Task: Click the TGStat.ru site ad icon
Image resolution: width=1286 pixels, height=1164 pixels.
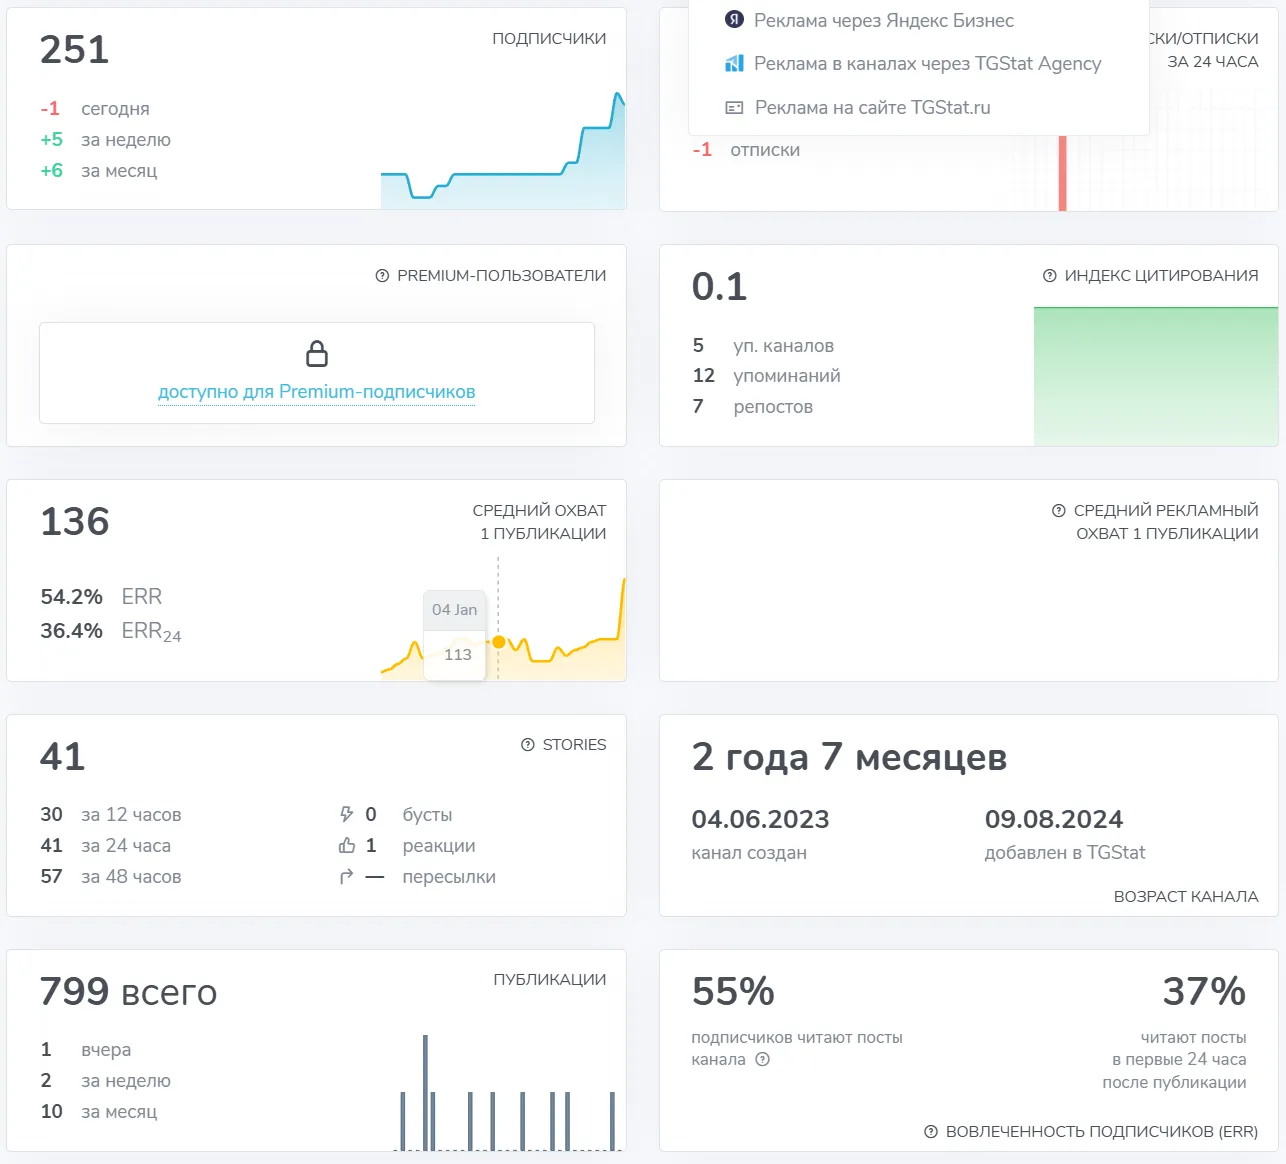Action: click(734, 107)
